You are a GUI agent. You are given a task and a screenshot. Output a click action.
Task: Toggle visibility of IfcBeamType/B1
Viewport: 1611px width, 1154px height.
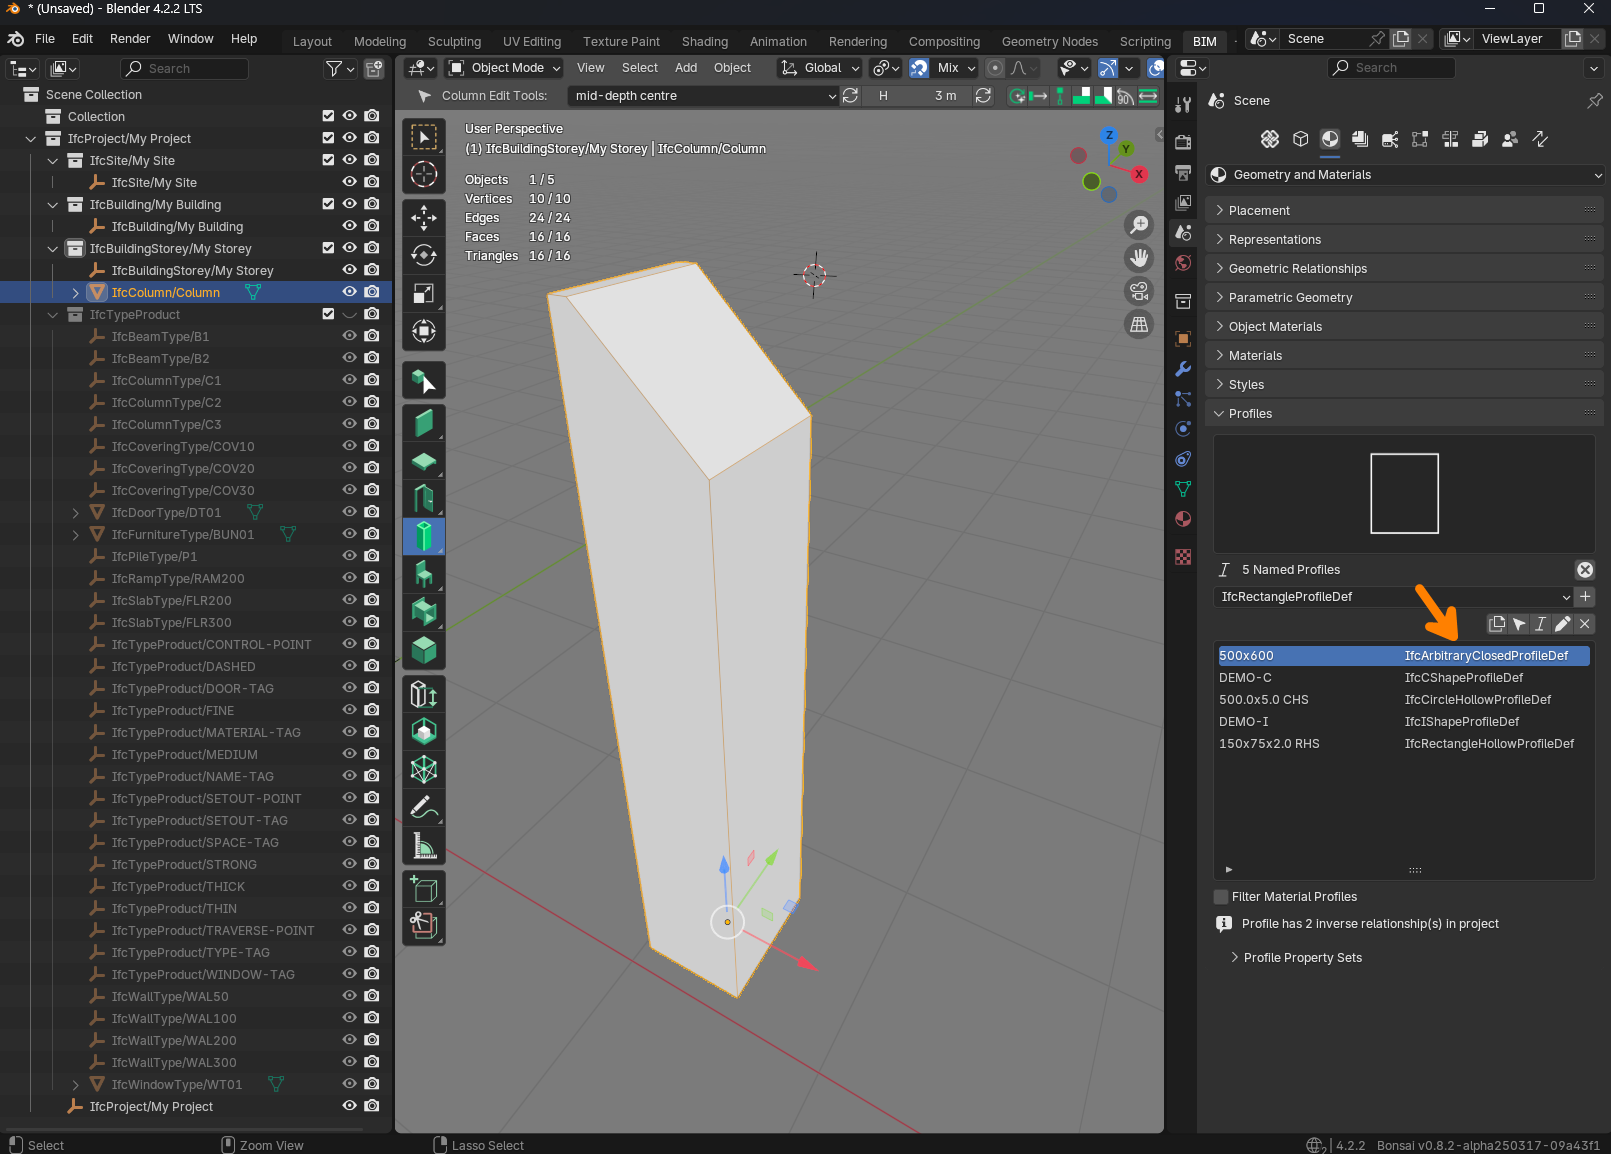[350, 336]
